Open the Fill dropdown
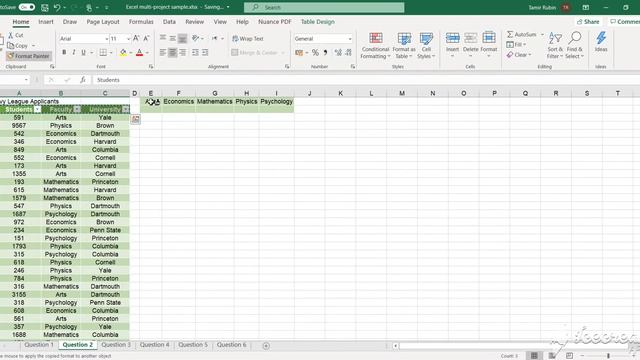The height and width of the screenshot is (360, 640). pyautogui.click(x=516, y=44)
